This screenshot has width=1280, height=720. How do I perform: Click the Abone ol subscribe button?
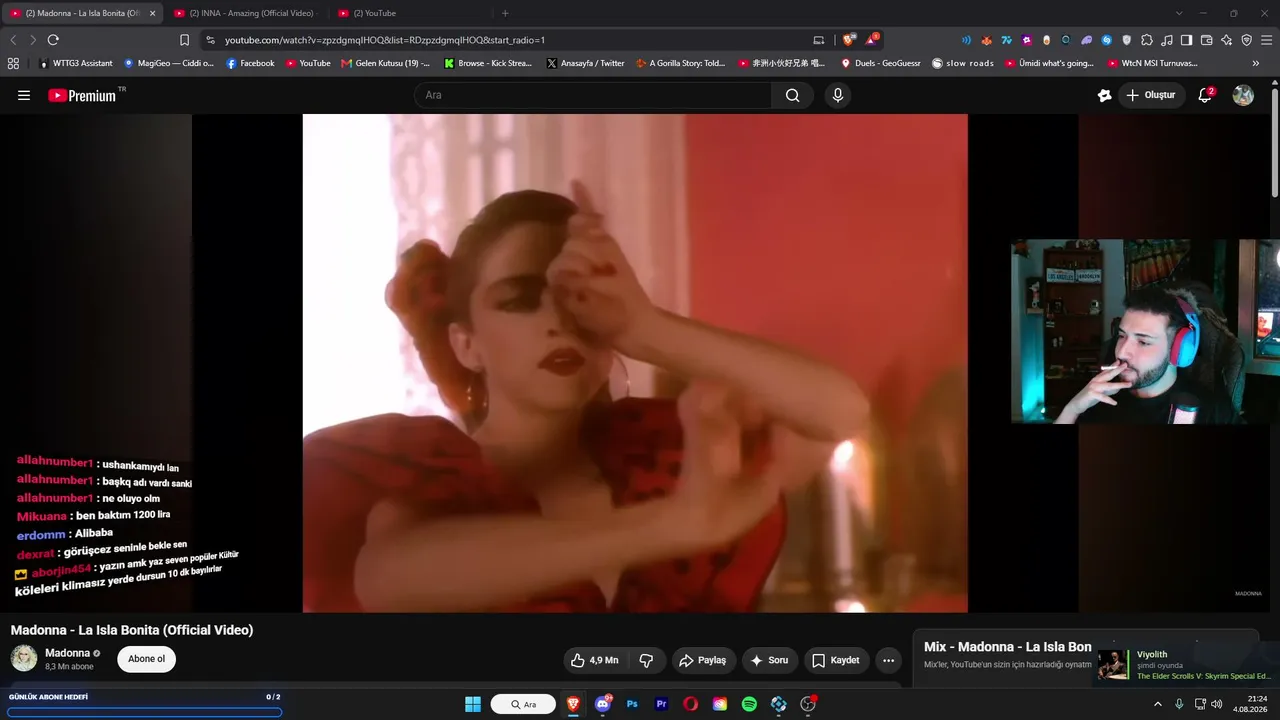(146, 659)
